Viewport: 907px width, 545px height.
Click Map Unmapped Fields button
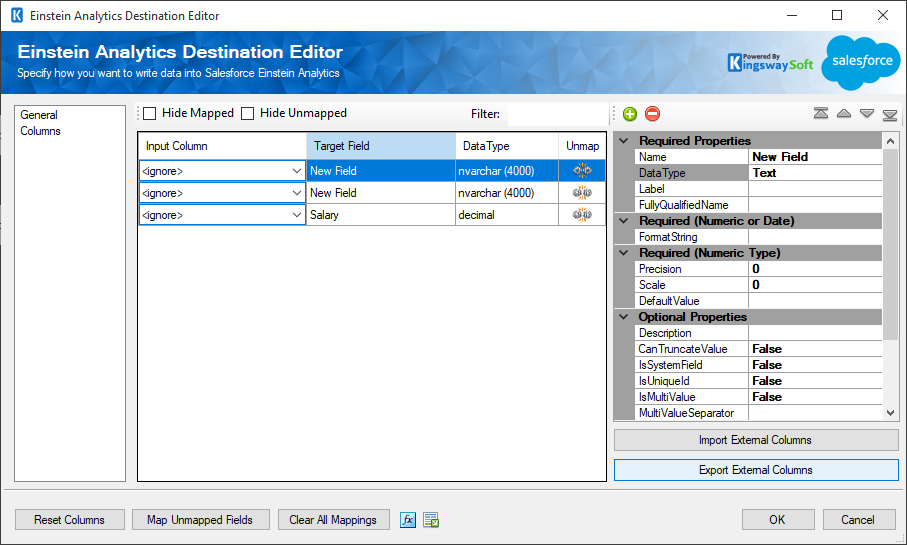pos(200,520)
